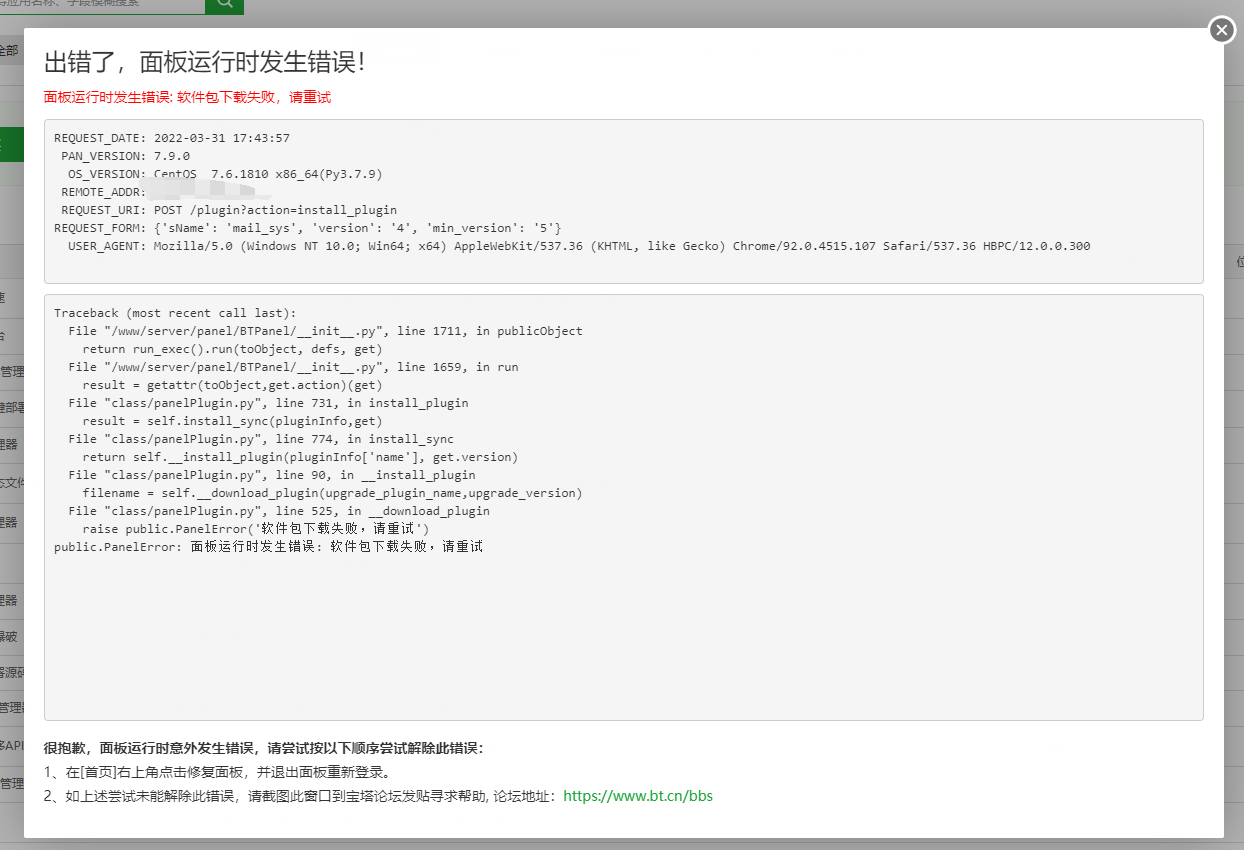Viewport: 1244px width, 850px height.
Task: Click the panelPlugin.py line 731 entry
Action: click(x=268, y=403)
